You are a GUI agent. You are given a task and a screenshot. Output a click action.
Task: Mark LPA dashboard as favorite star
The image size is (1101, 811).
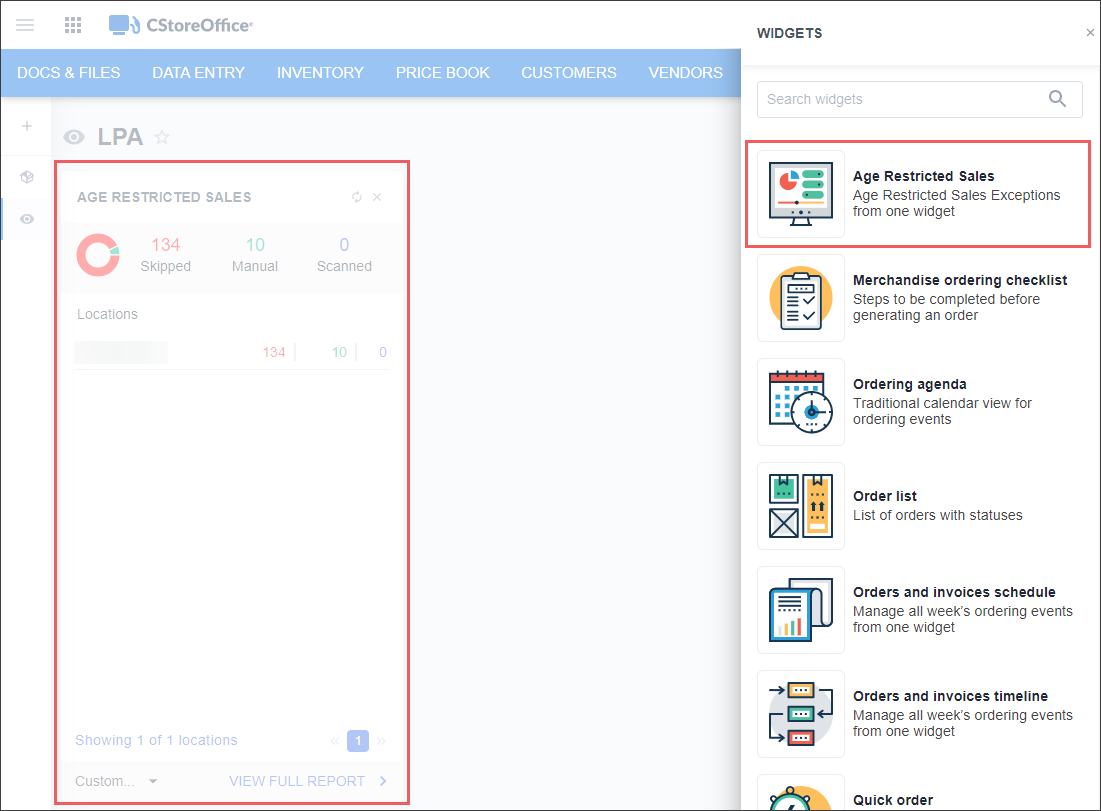(x=162, y=137)
